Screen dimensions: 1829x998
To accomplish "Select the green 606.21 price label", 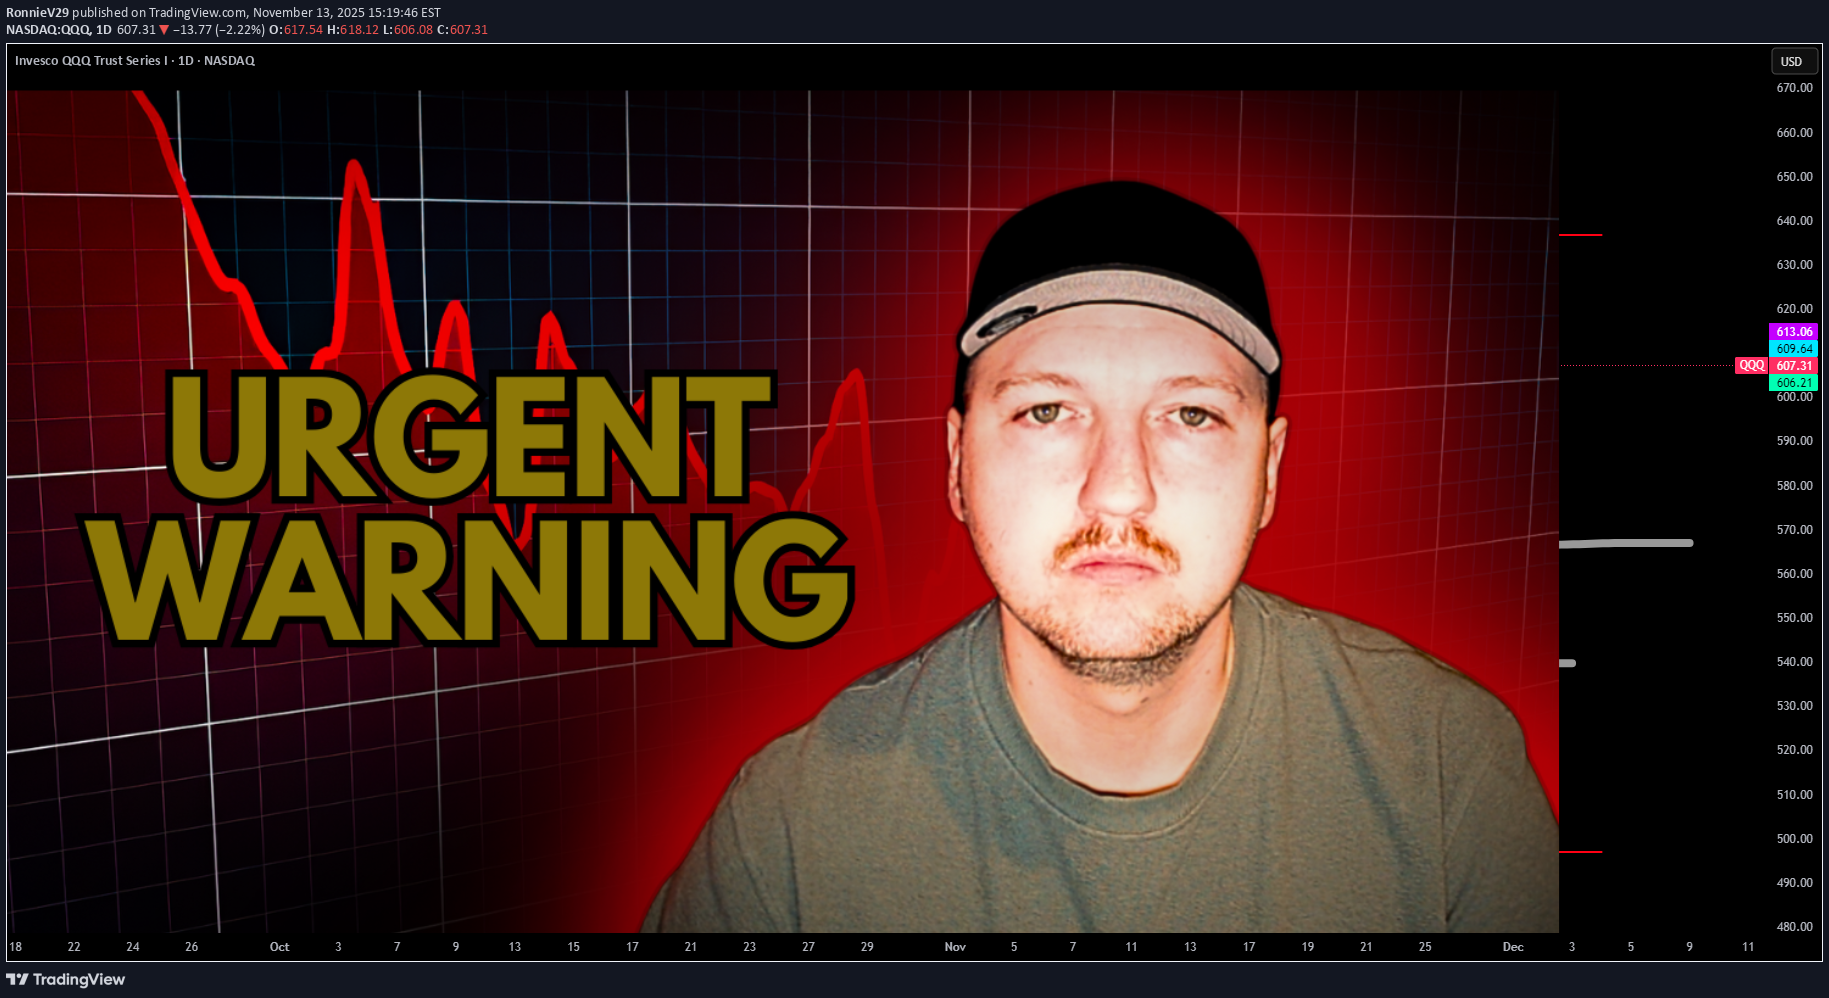I will 1794,383.
